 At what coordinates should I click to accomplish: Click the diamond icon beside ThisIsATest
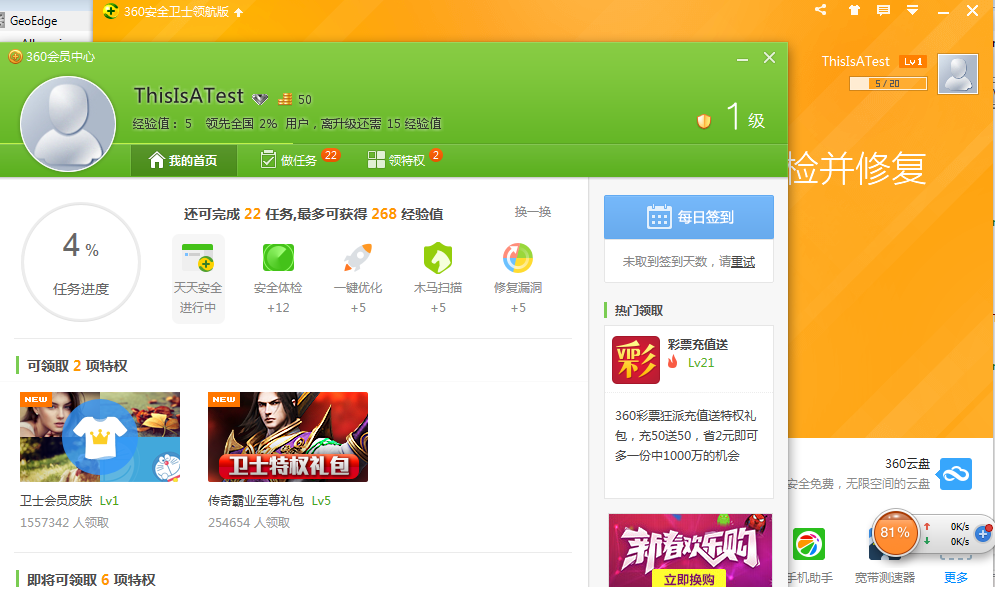260,98
